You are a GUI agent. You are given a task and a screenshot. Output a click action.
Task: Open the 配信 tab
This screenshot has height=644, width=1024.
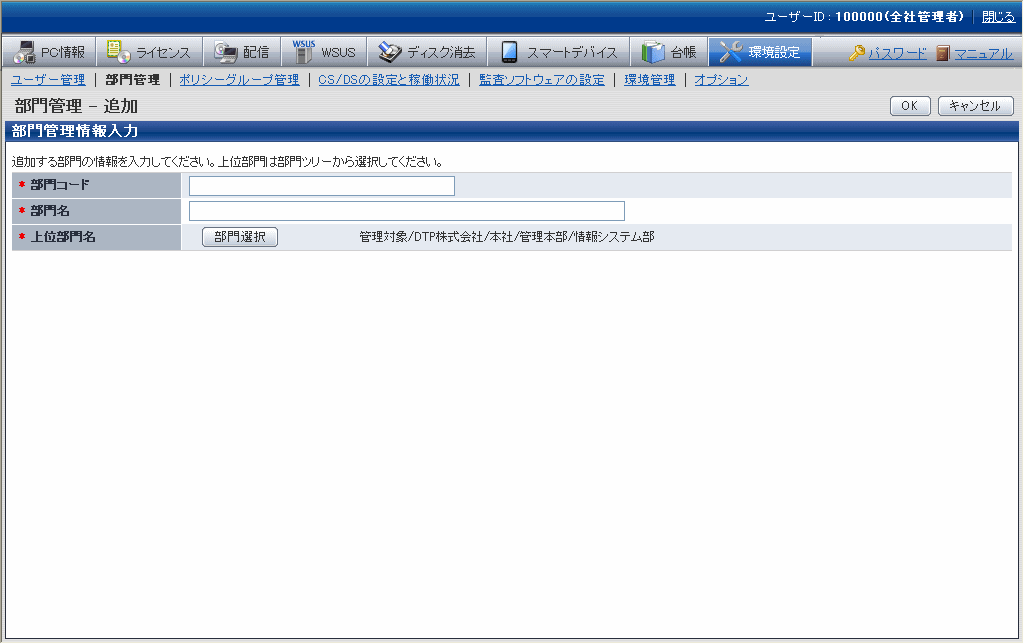[x=242, y=52]
